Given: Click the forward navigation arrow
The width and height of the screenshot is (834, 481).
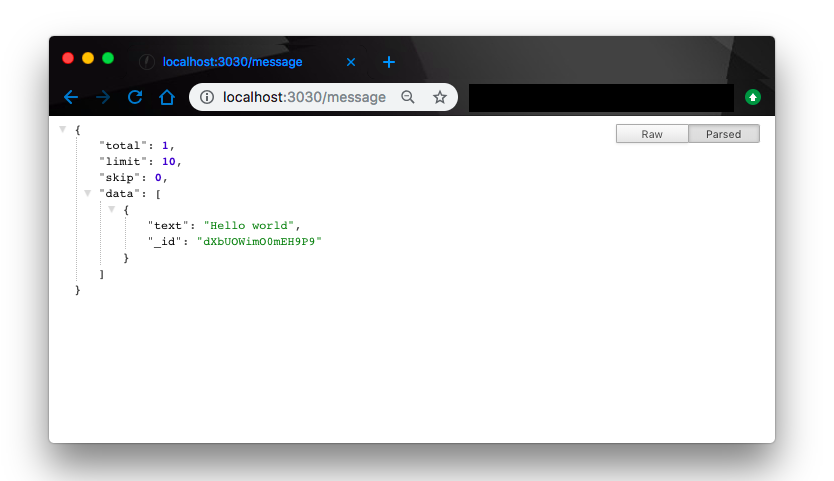Looking at the screenshot, I should (102, 97).
